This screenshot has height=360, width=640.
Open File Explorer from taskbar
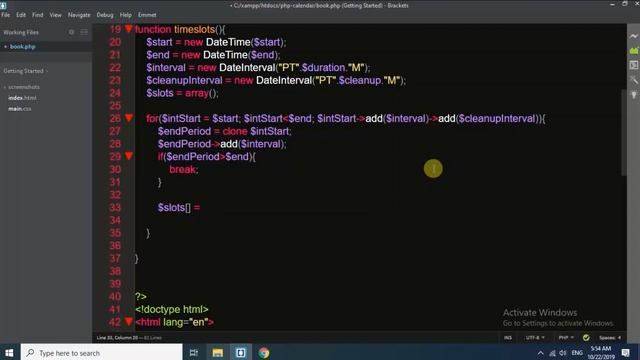218,353
